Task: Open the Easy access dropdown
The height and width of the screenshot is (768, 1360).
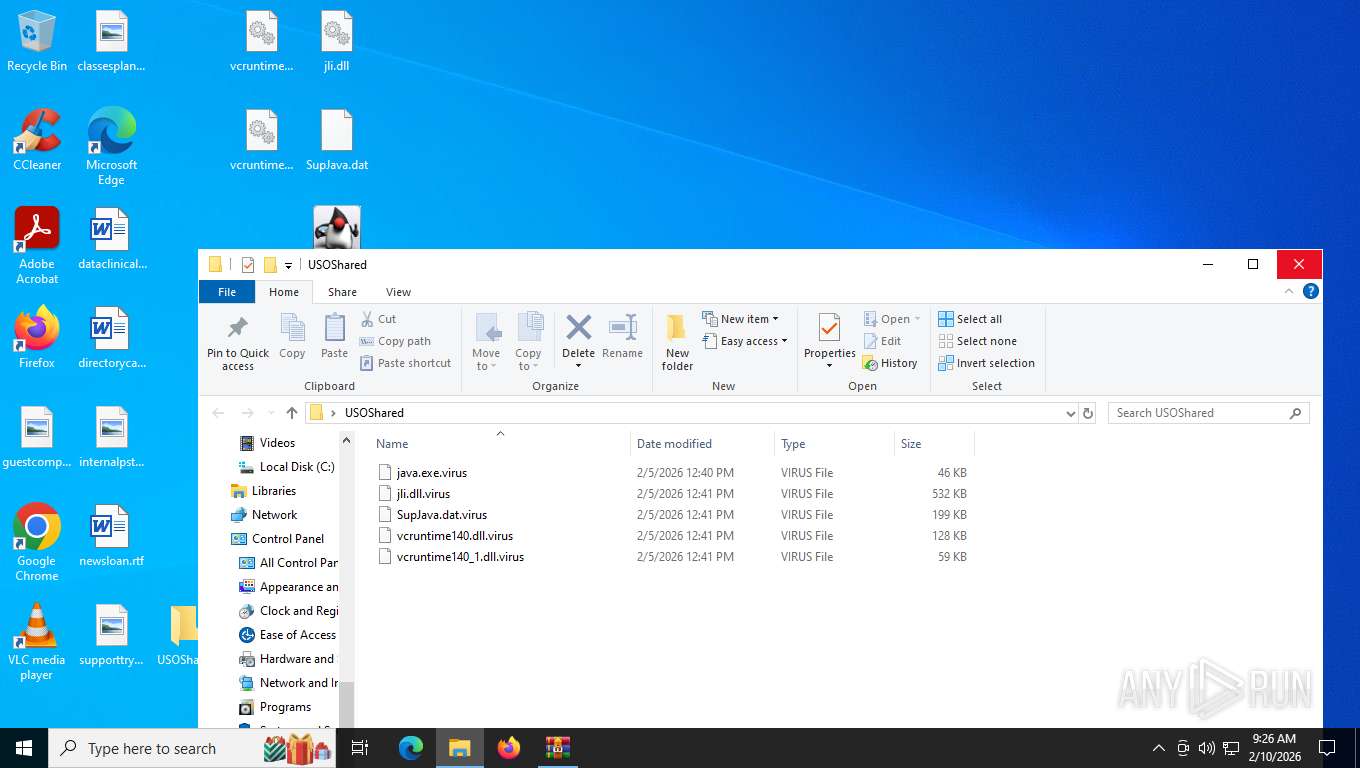Action: (x=745, y=341)
